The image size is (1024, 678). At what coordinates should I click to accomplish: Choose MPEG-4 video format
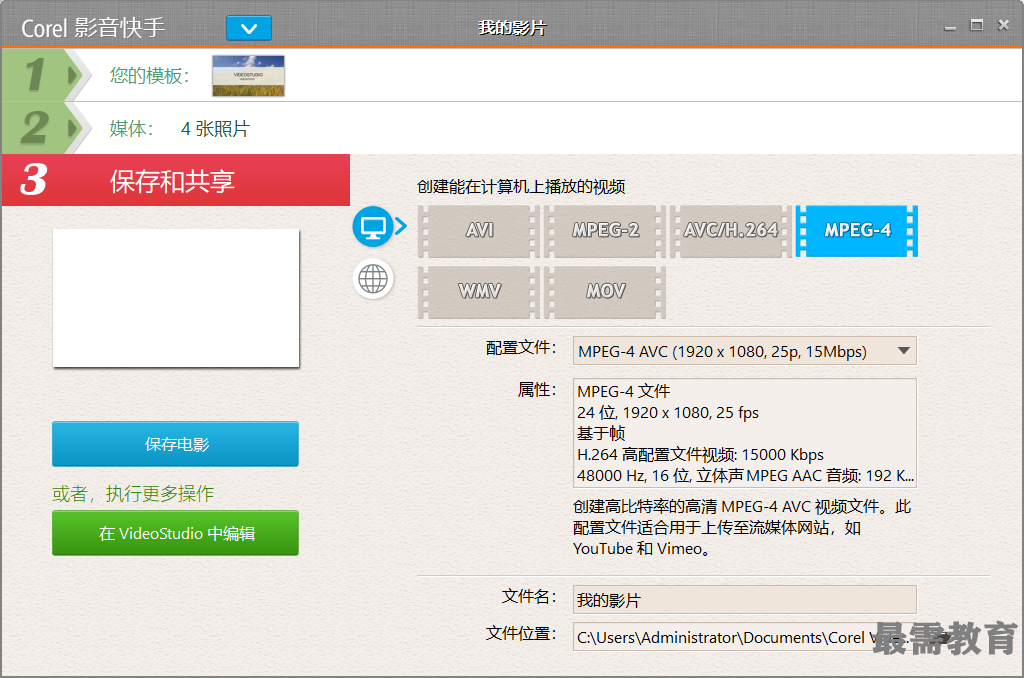(857, 231)
